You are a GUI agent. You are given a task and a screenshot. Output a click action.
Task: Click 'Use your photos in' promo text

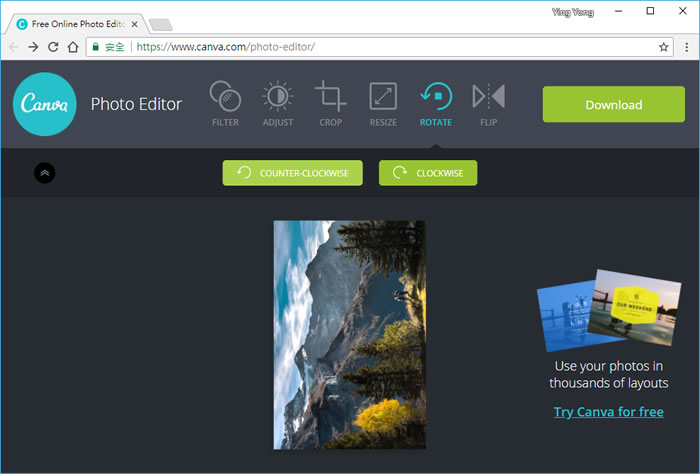(x=608, y=366)
